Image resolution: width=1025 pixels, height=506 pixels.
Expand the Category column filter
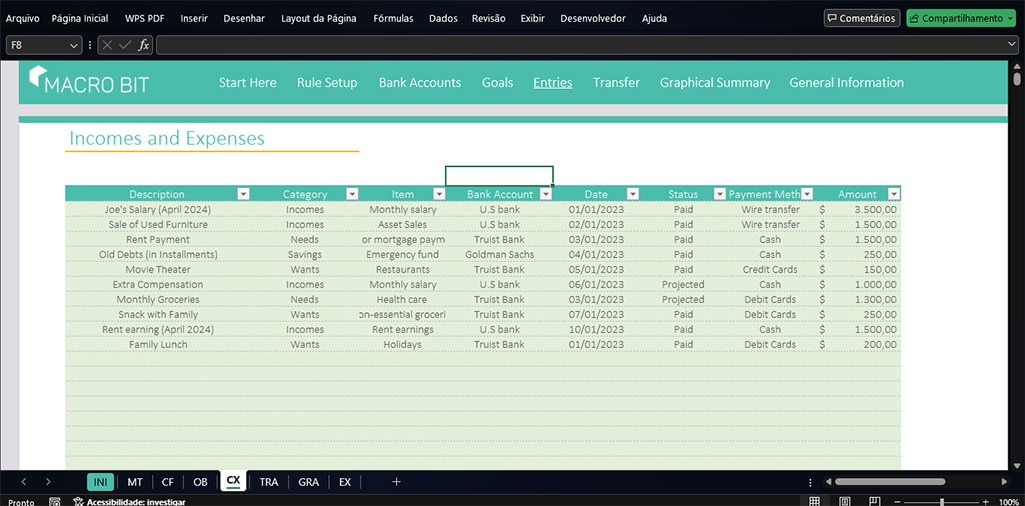[352, 194]
